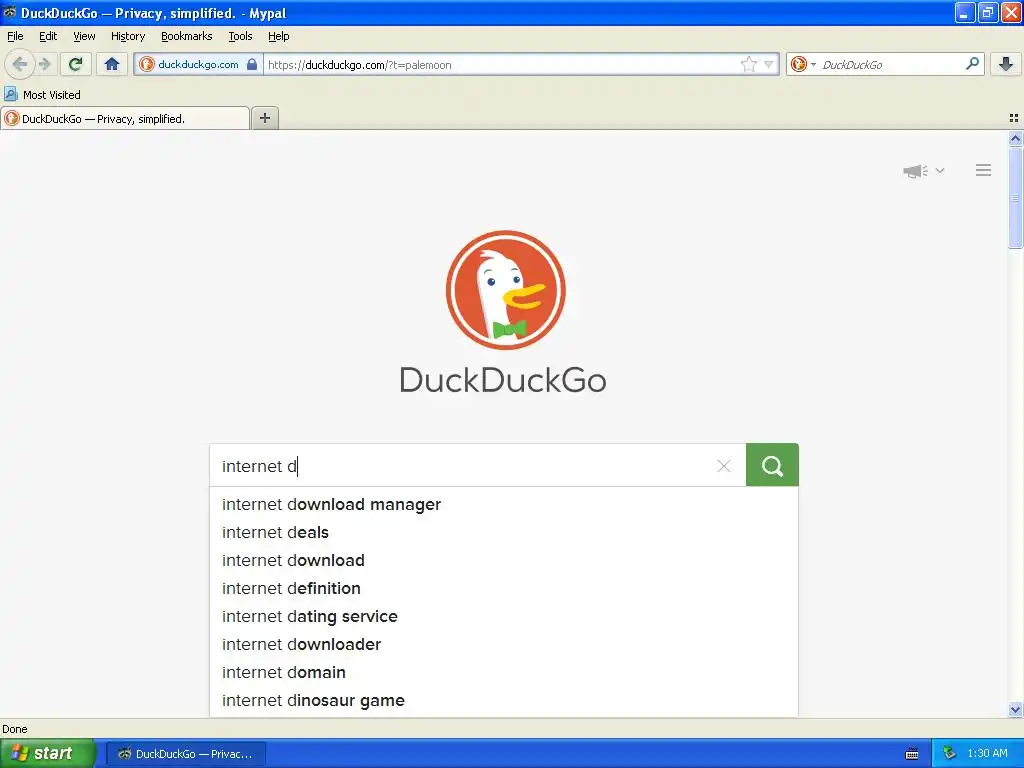The height and width of the screenshot is (768, 1024).
Task: Open the home page via the house icon
Action: pos(112,64)
